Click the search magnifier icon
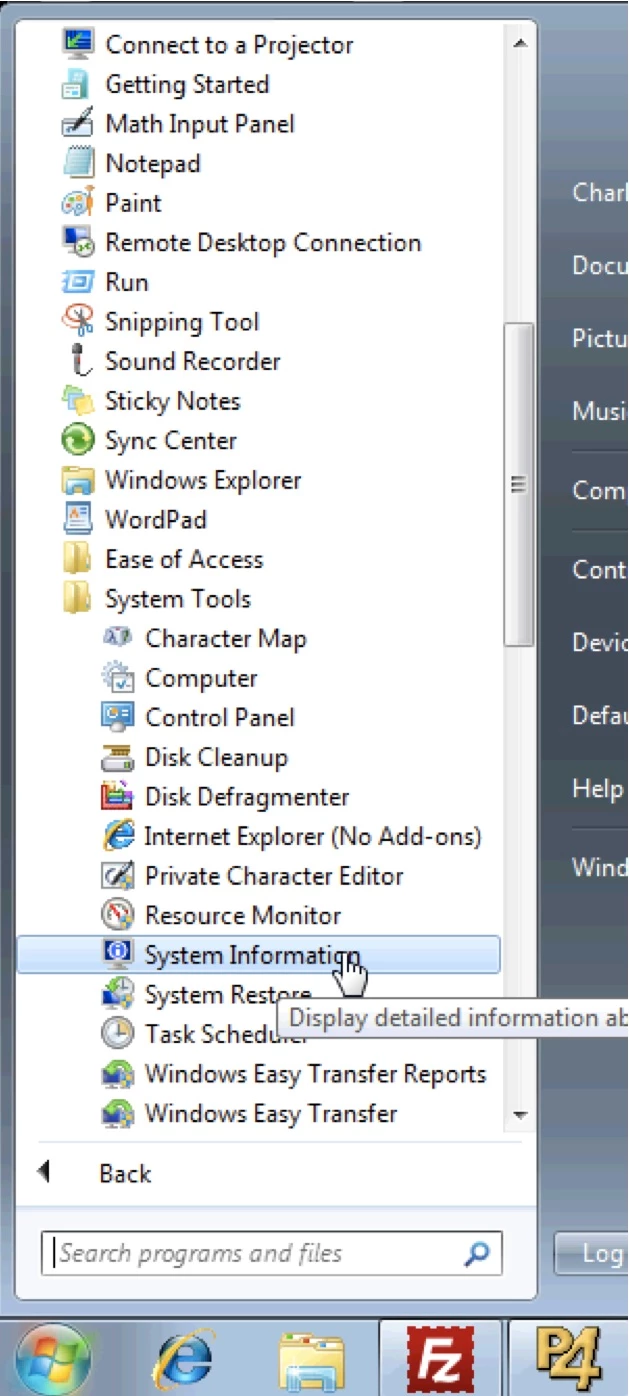This screenshot has width=629, height=1396. [x=478, y=1253]
